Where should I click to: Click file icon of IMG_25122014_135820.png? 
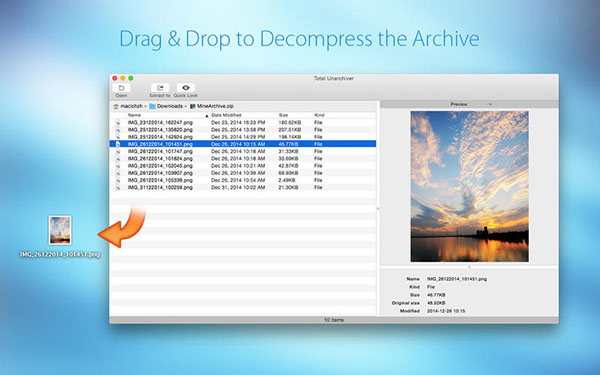point(118,130)
